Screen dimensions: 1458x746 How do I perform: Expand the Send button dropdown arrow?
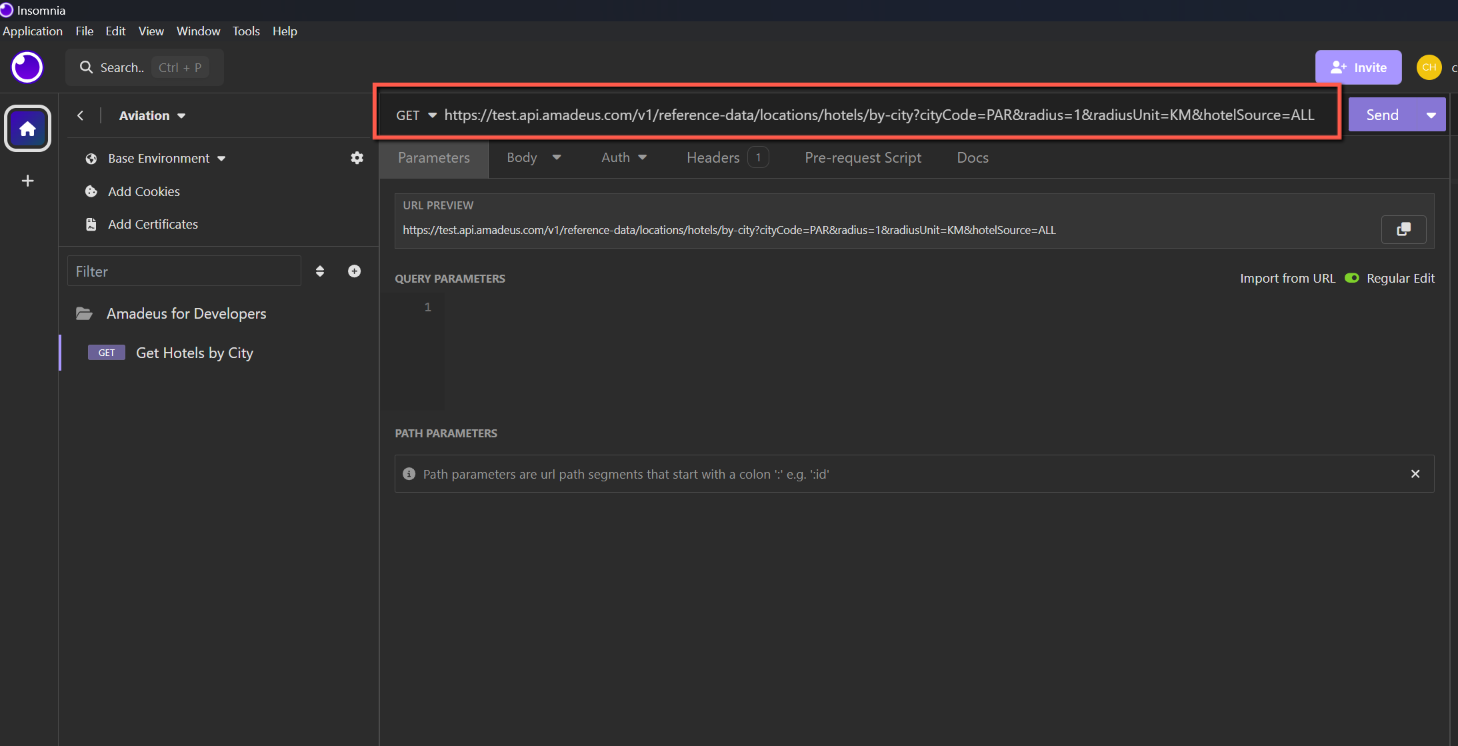point(1431,115)
